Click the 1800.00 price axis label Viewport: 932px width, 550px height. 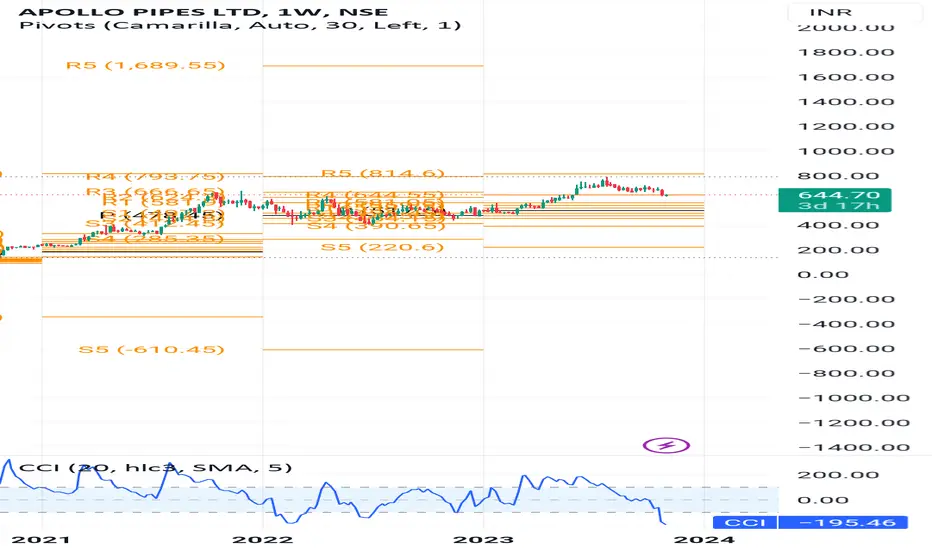[x=846, y=52]
